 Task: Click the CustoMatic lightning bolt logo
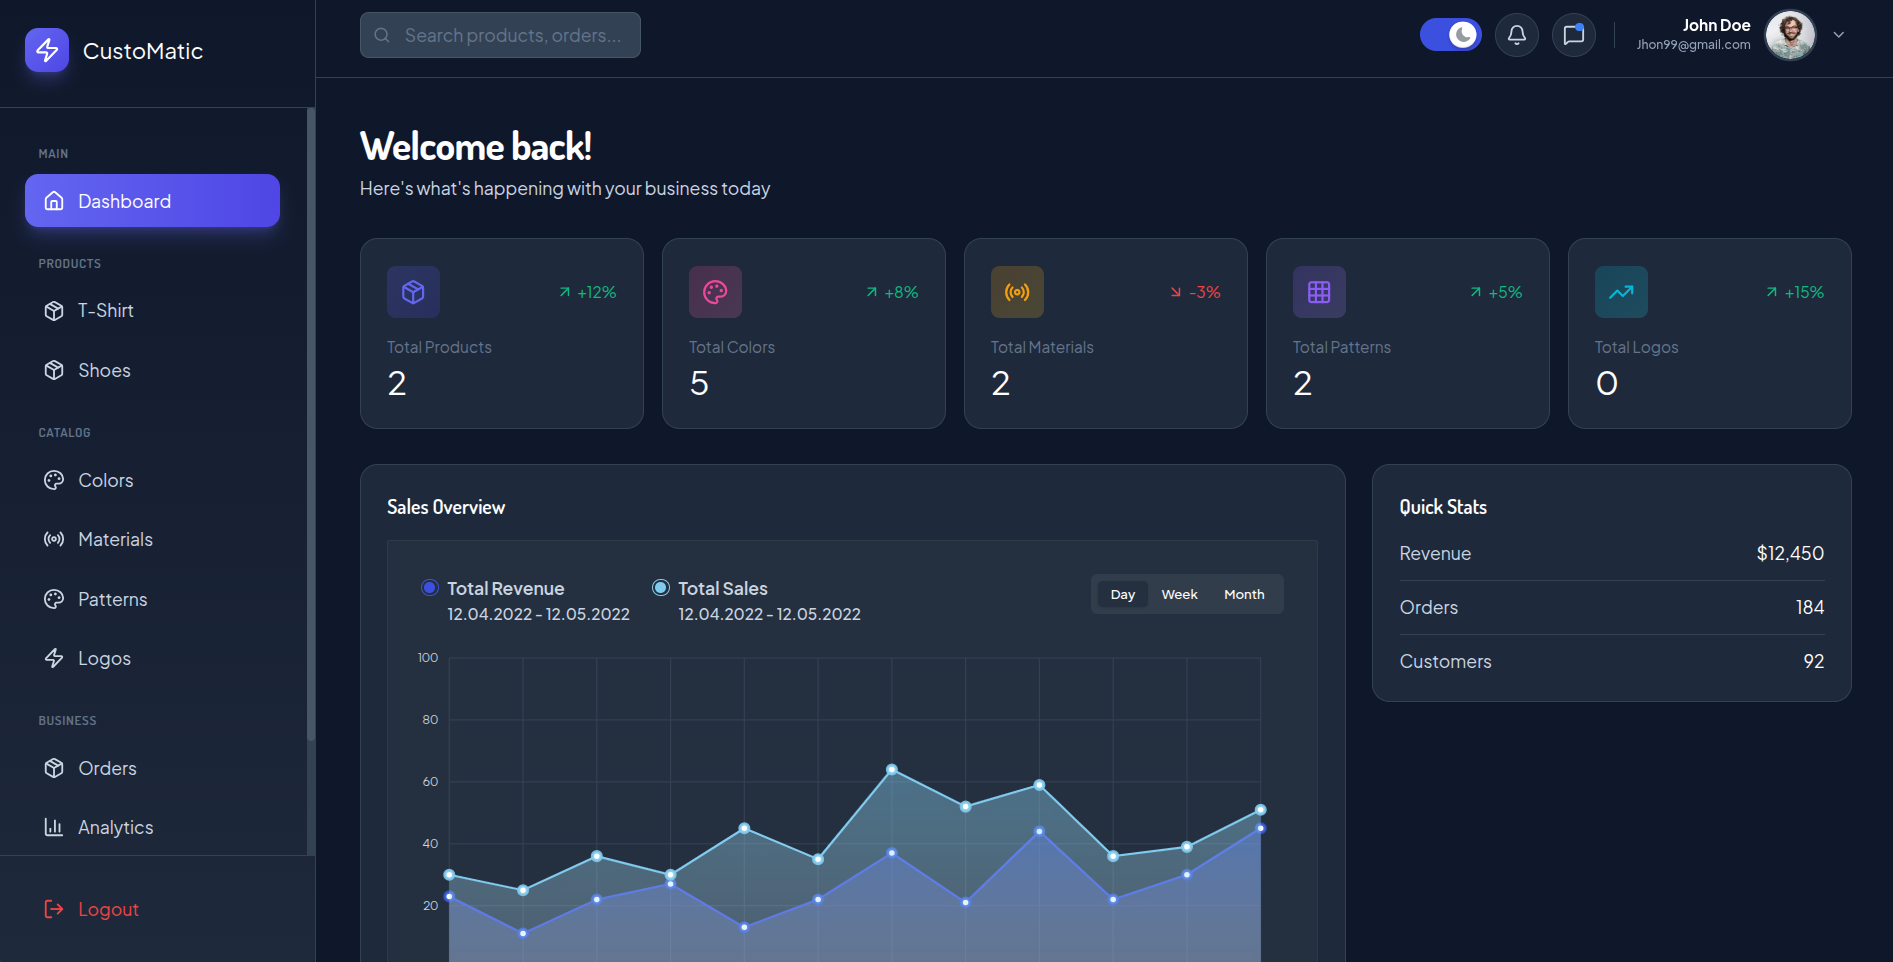tap(47, 50)
